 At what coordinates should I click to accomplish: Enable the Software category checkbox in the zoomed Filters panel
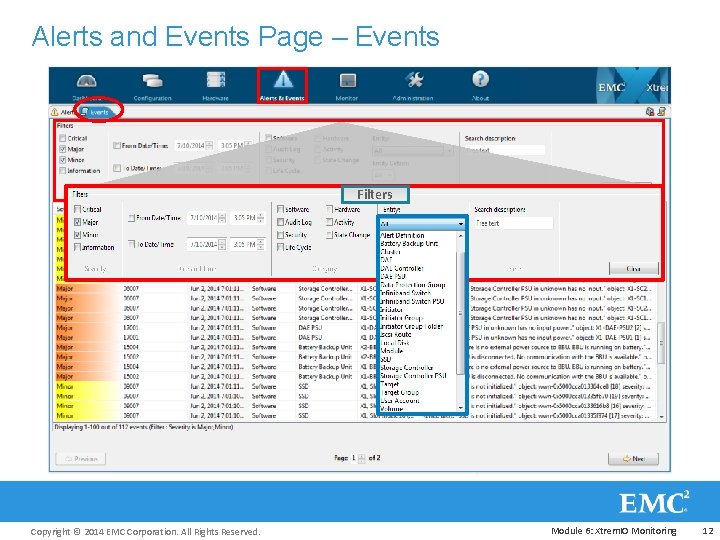[280, 209]
